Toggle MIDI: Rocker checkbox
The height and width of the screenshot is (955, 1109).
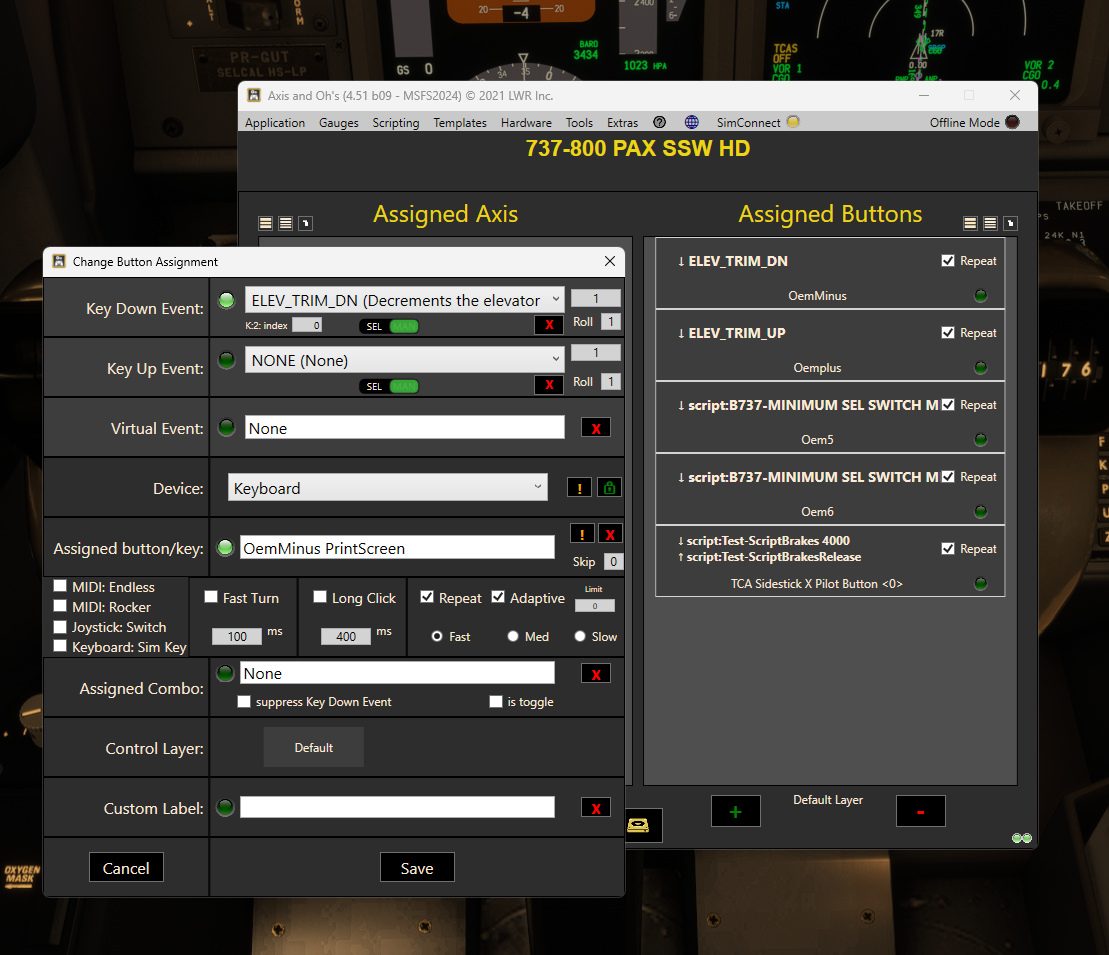tap(60, 606)
